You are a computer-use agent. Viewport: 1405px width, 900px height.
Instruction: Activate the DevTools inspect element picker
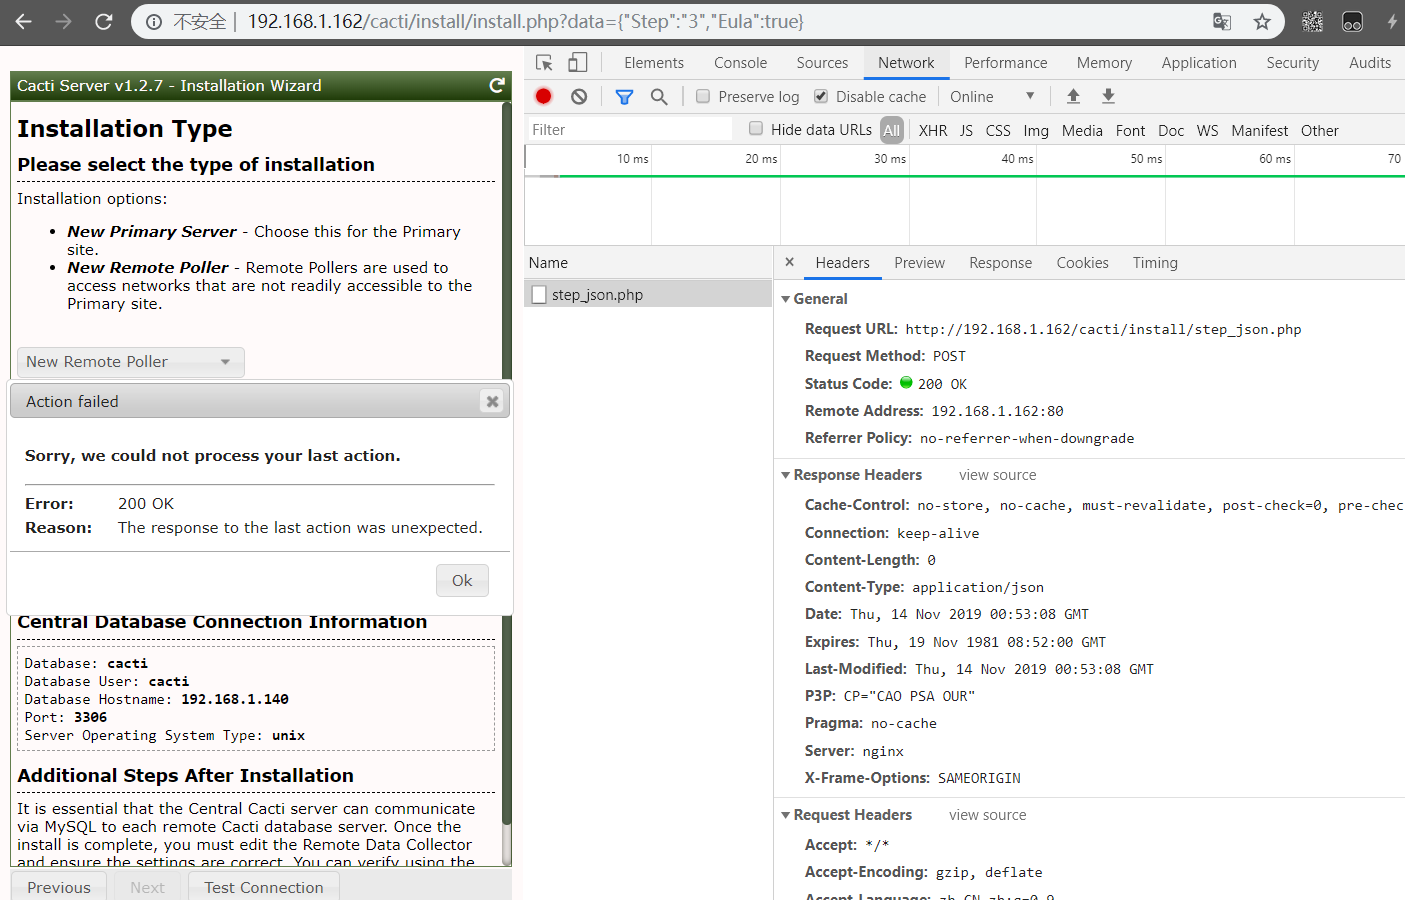click(x=544, y=62)
